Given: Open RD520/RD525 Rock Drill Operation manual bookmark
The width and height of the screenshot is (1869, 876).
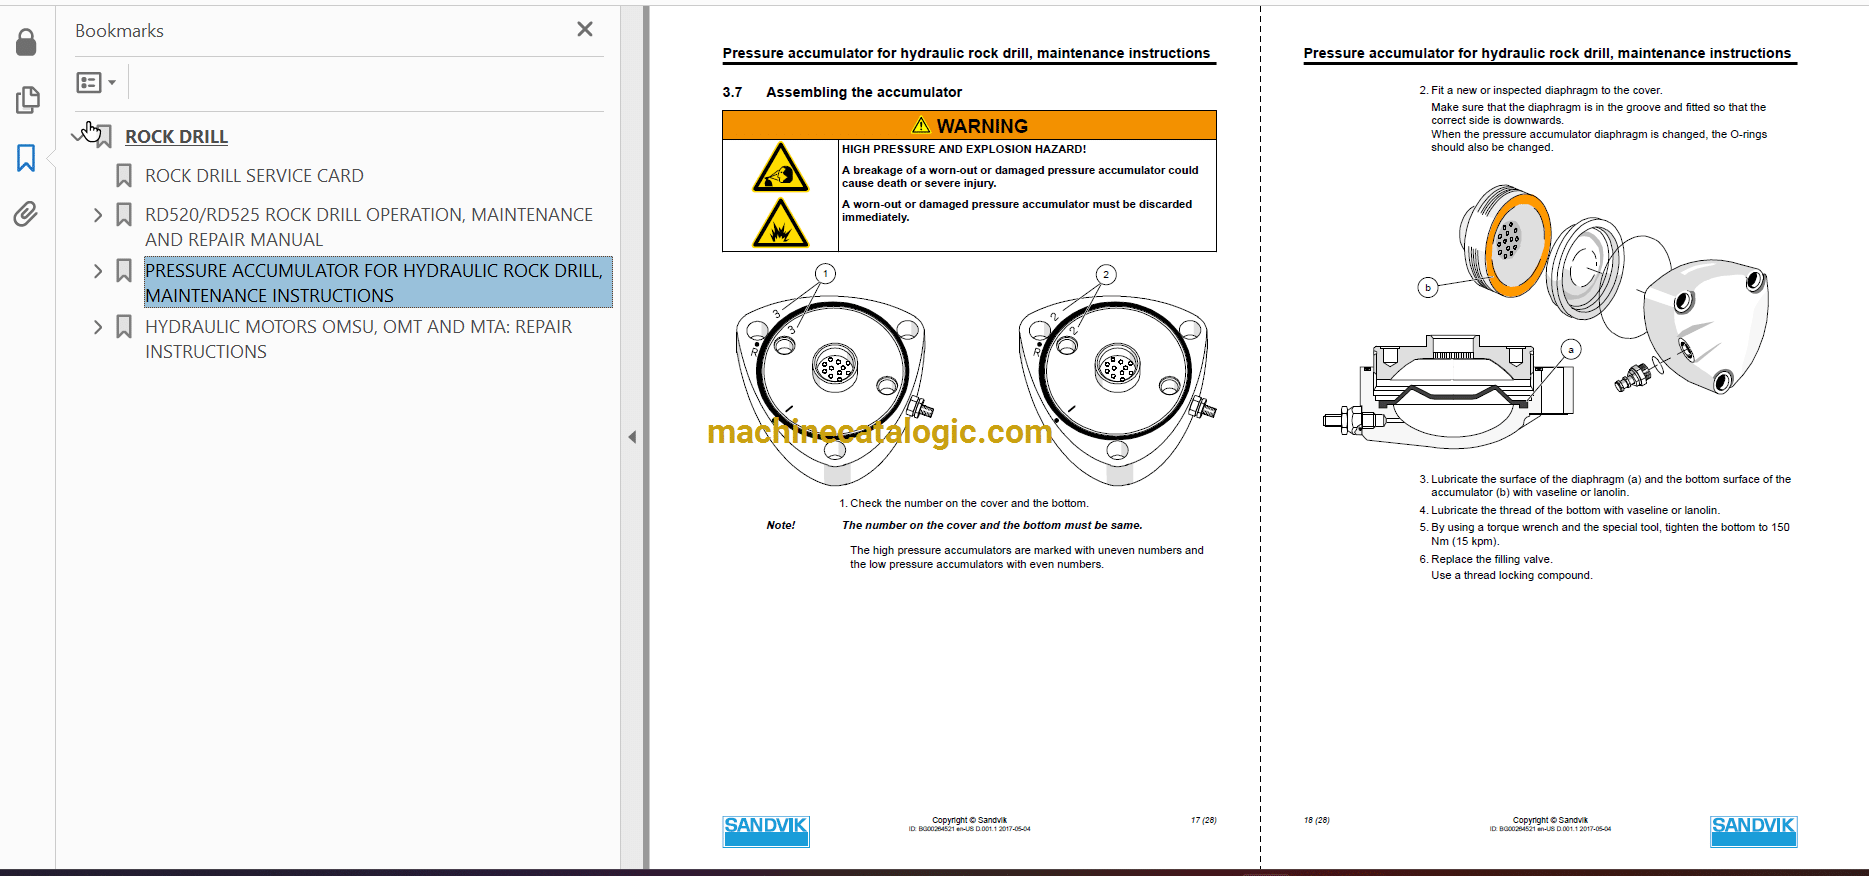Looking at the screenshot, I should 369,227.
